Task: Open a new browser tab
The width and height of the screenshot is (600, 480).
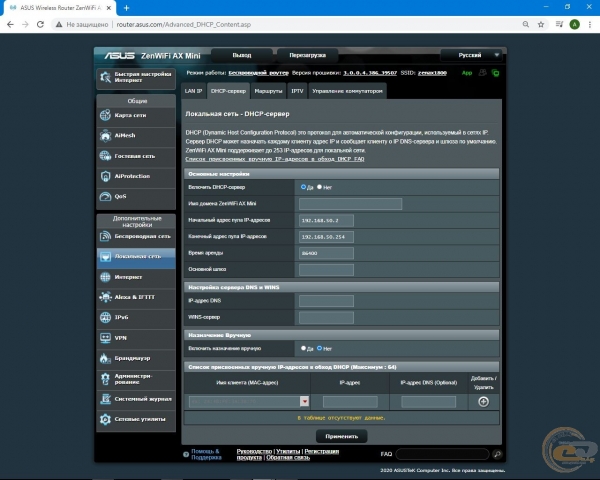Action: click(x=126, y=8)
